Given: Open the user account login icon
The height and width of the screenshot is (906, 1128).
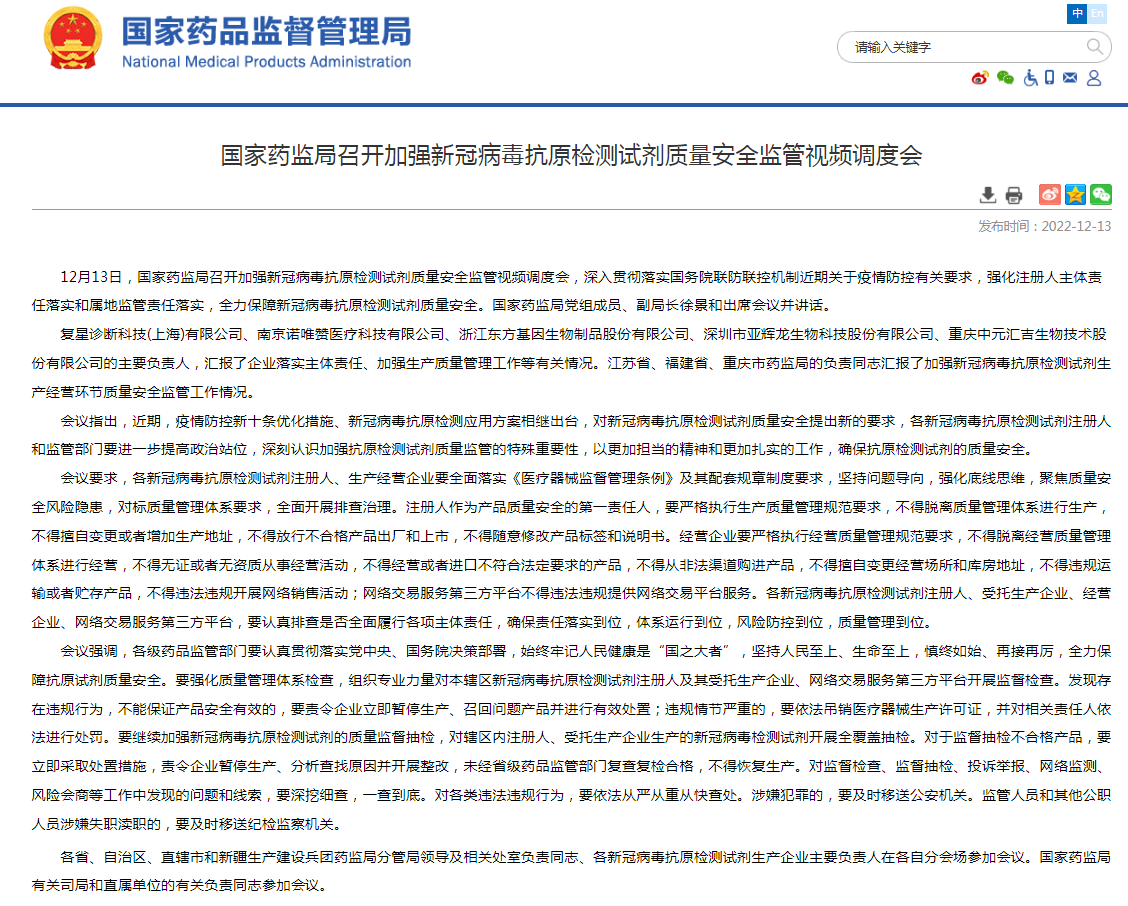Looking at the screenshot, I should pos(1093,78).
